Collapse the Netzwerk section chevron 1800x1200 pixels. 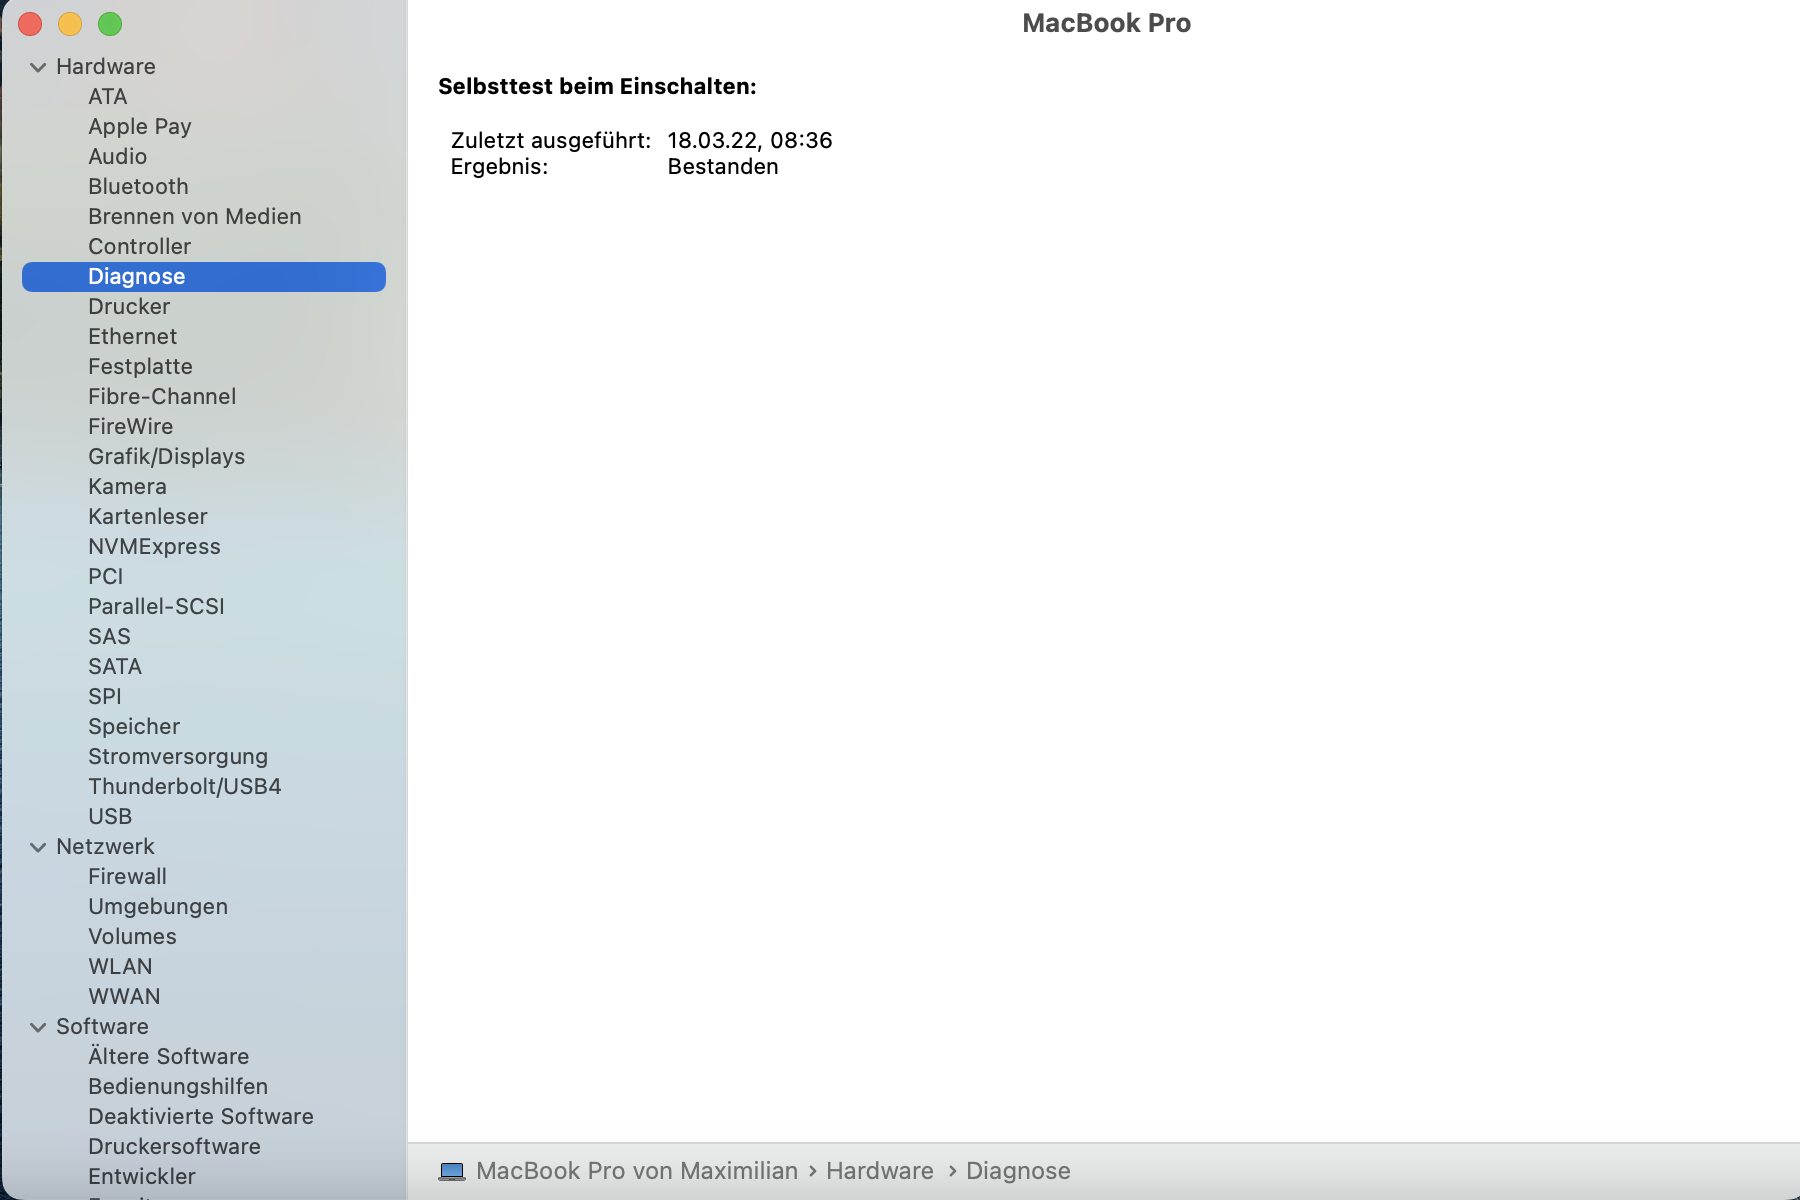pos(38,847)
